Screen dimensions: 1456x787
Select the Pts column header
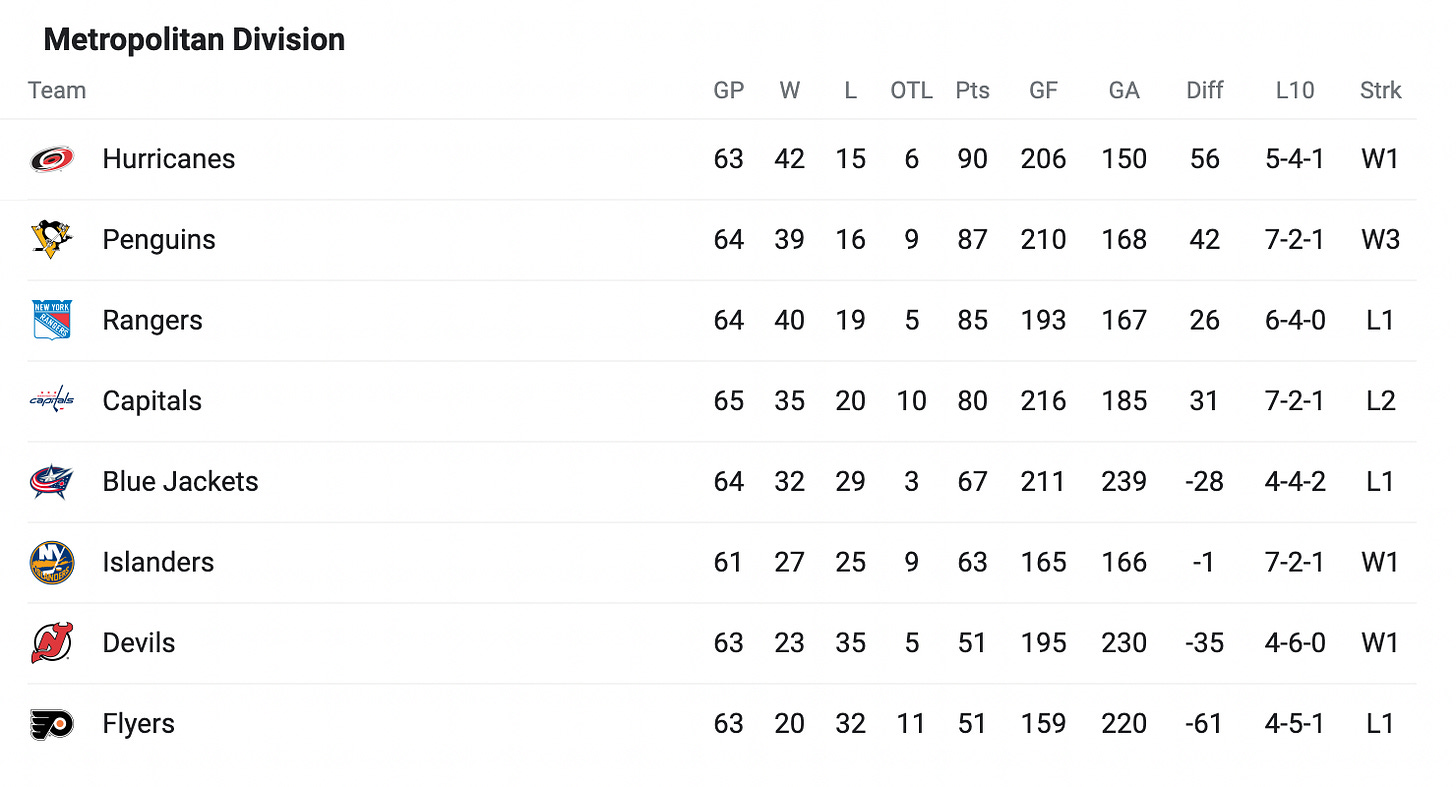point(972,90)
